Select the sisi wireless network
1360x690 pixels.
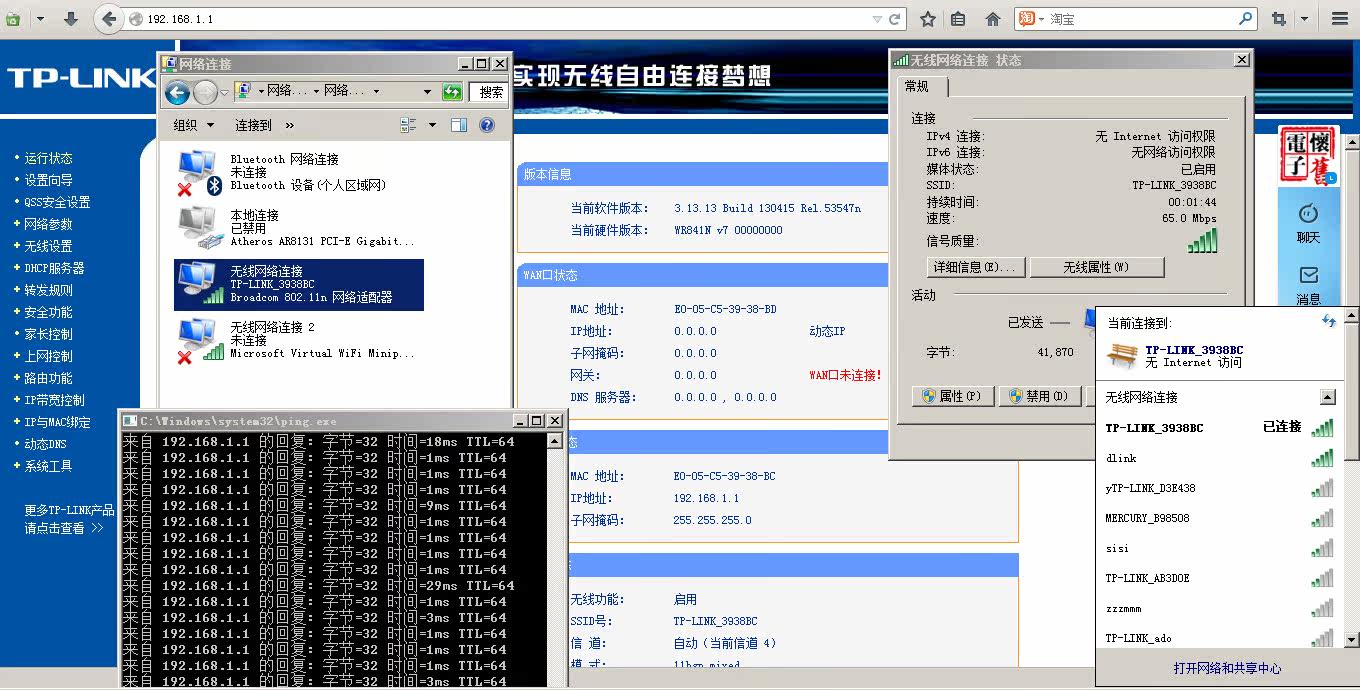tap(1219, 548)
